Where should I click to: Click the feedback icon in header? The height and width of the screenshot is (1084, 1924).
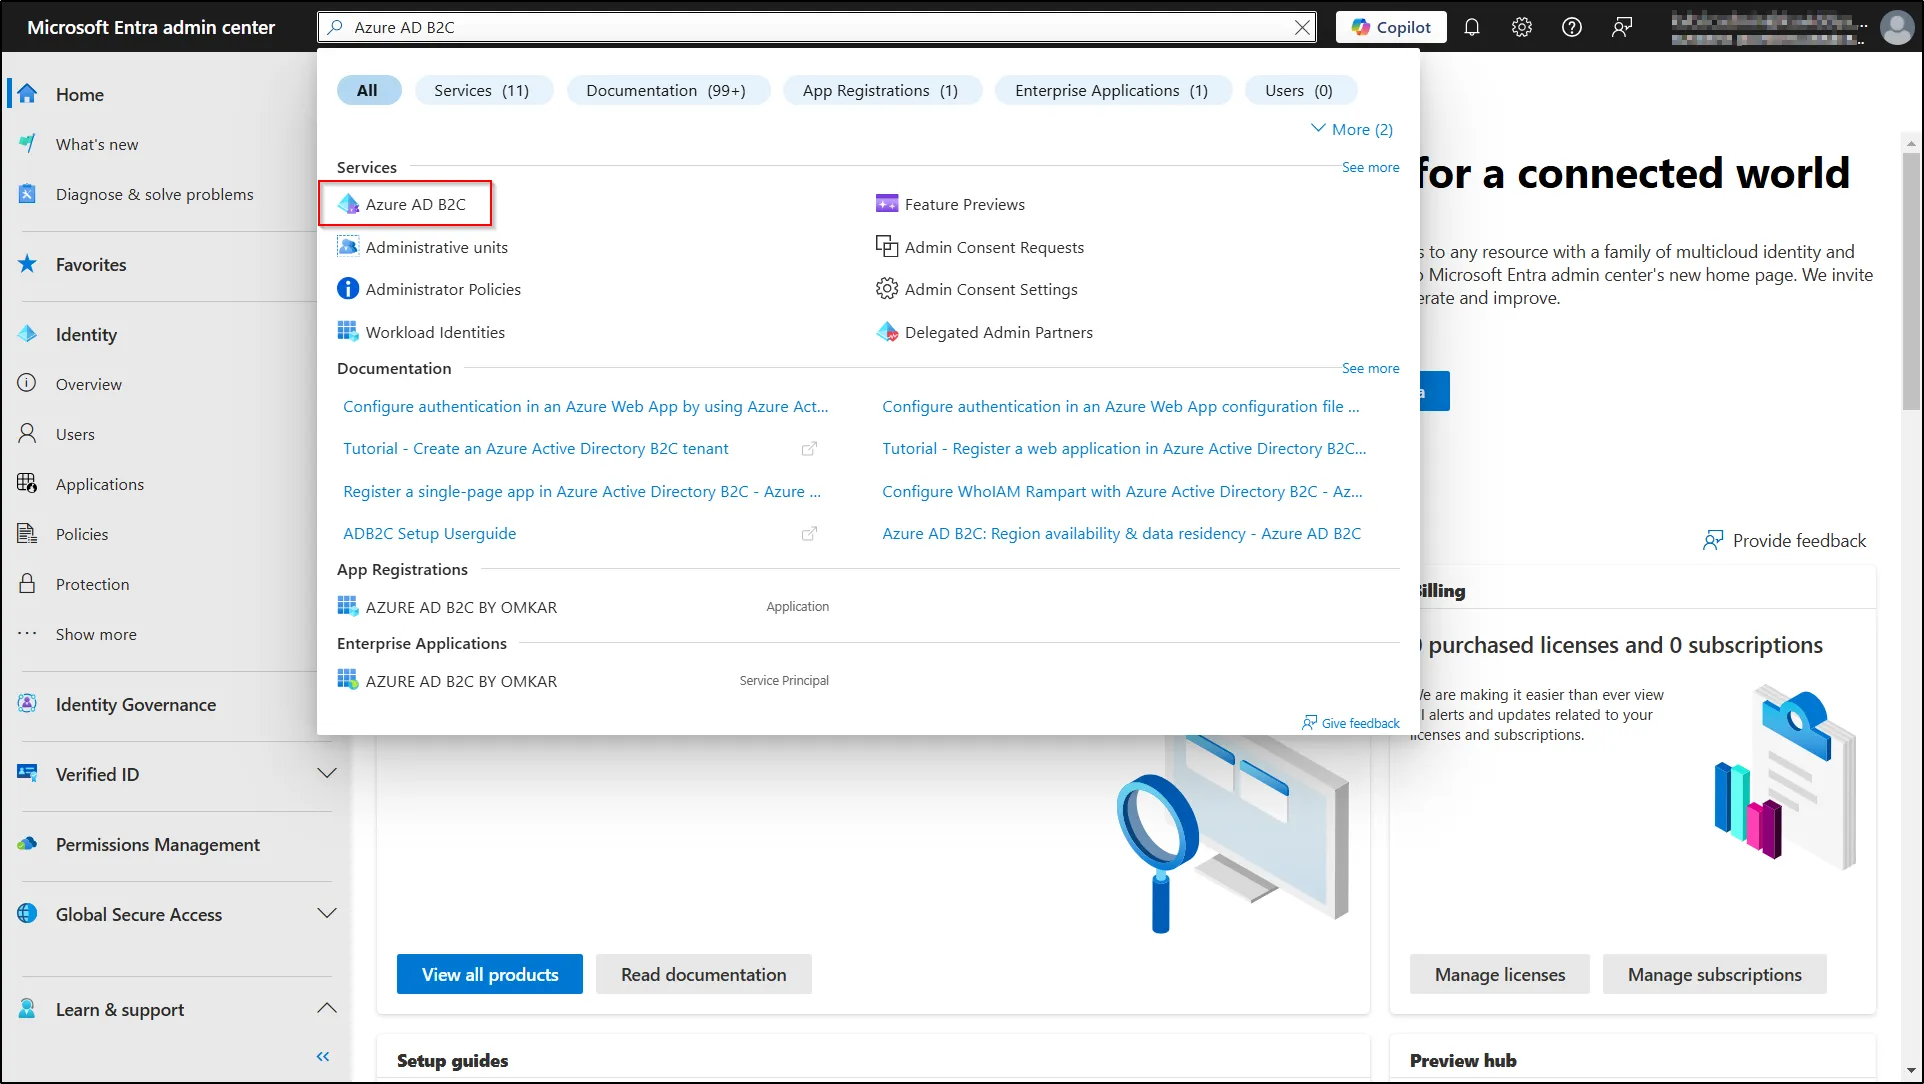tap(1622, 27)
